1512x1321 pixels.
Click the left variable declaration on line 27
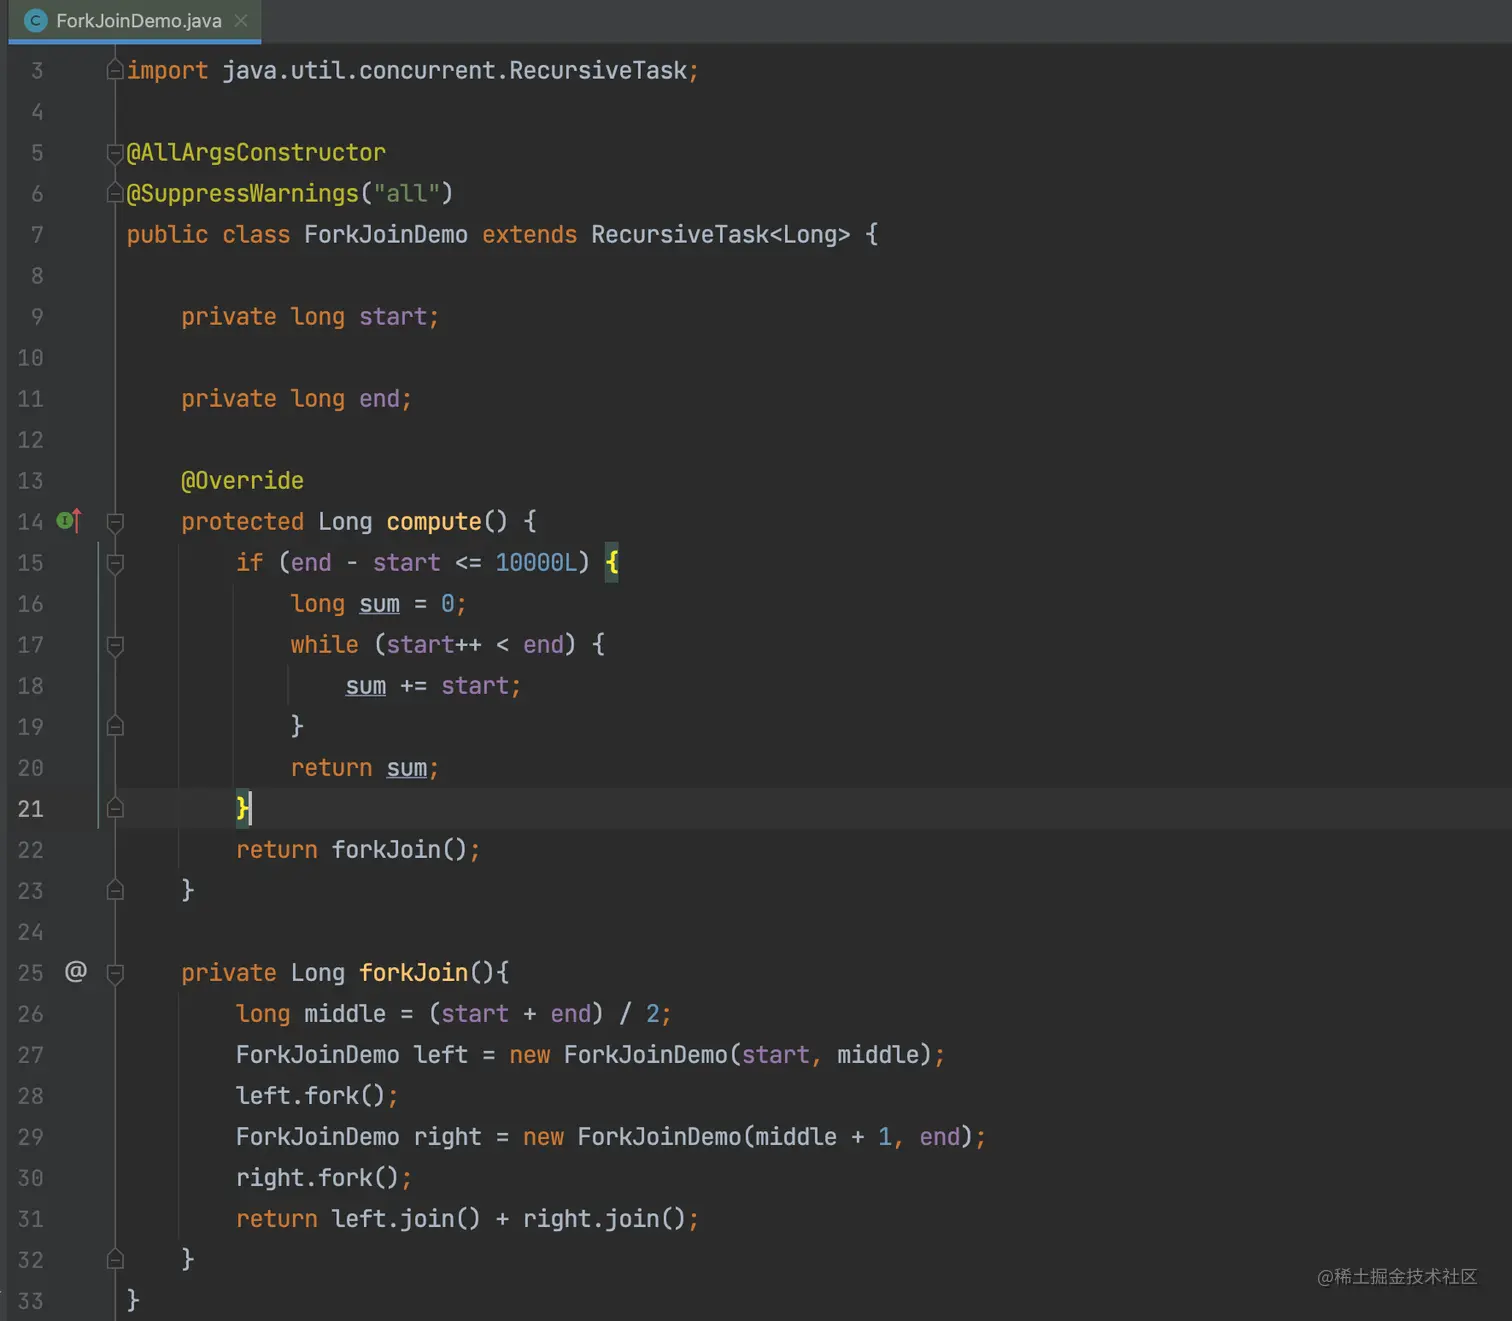coord(440,1055)
